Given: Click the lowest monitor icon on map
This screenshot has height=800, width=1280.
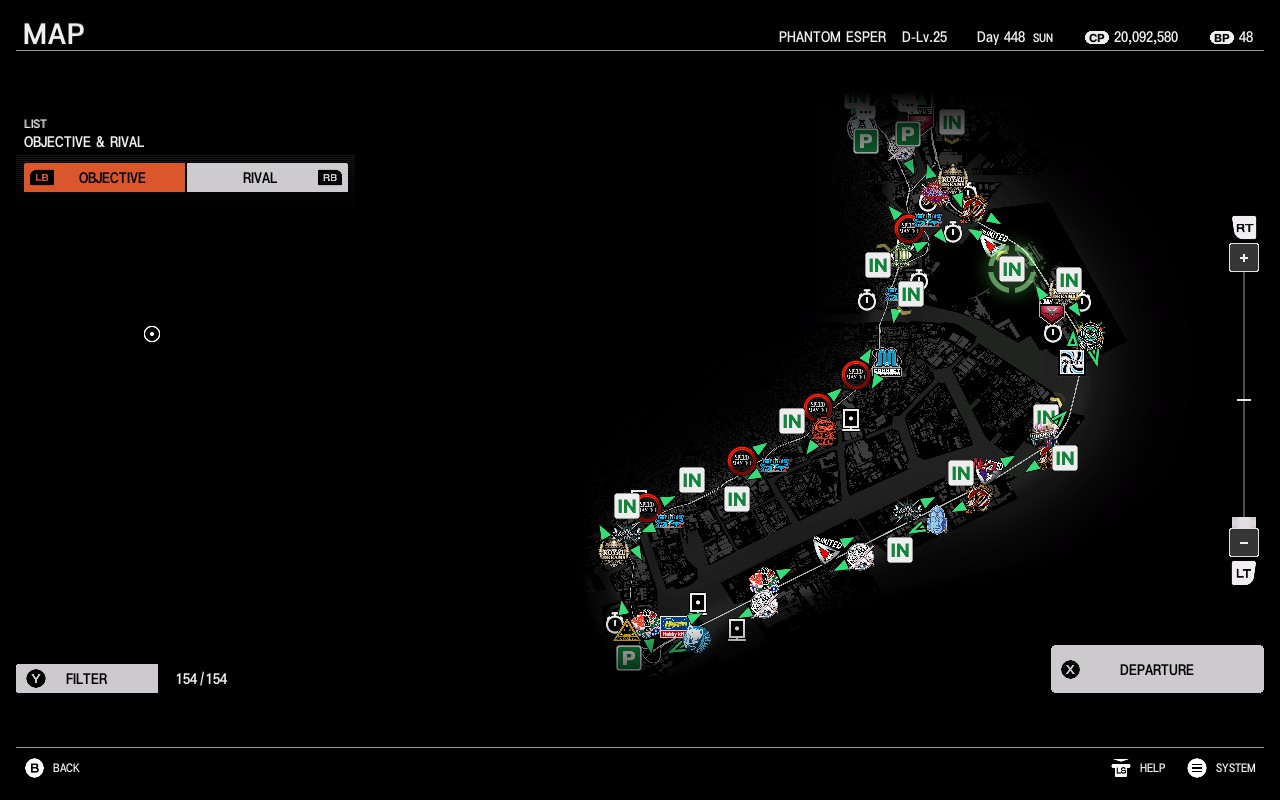Looking at the screenshot, I should click(x=737, y=630).
